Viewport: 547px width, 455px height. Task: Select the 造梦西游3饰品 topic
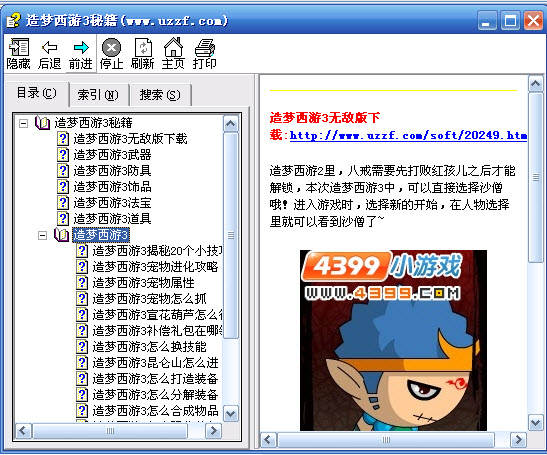[112, 187]
